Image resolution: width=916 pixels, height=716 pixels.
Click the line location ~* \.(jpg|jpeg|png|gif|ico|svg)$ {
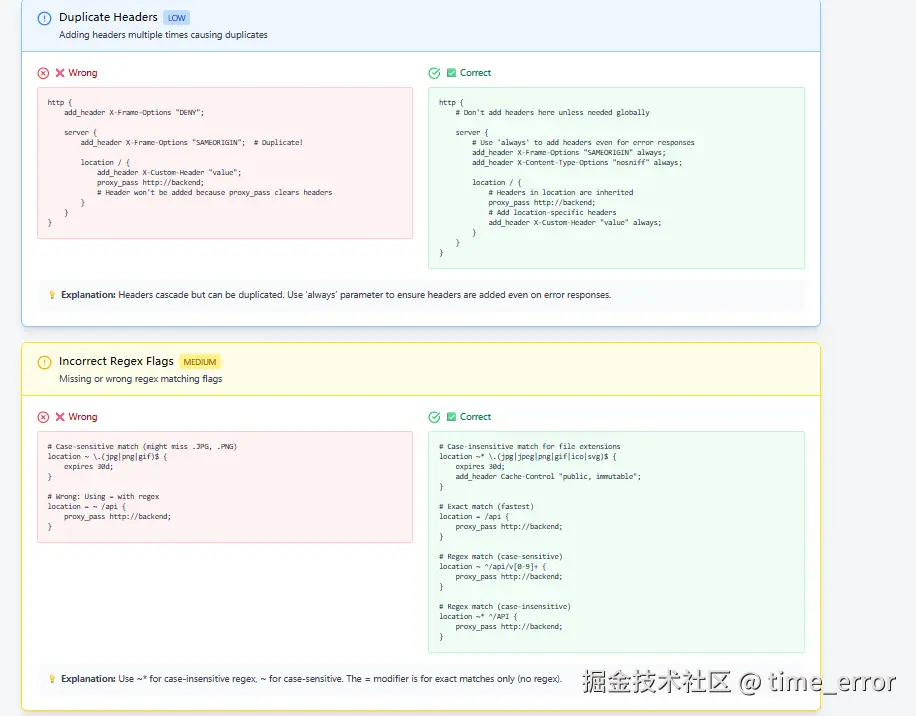[528, 456]
